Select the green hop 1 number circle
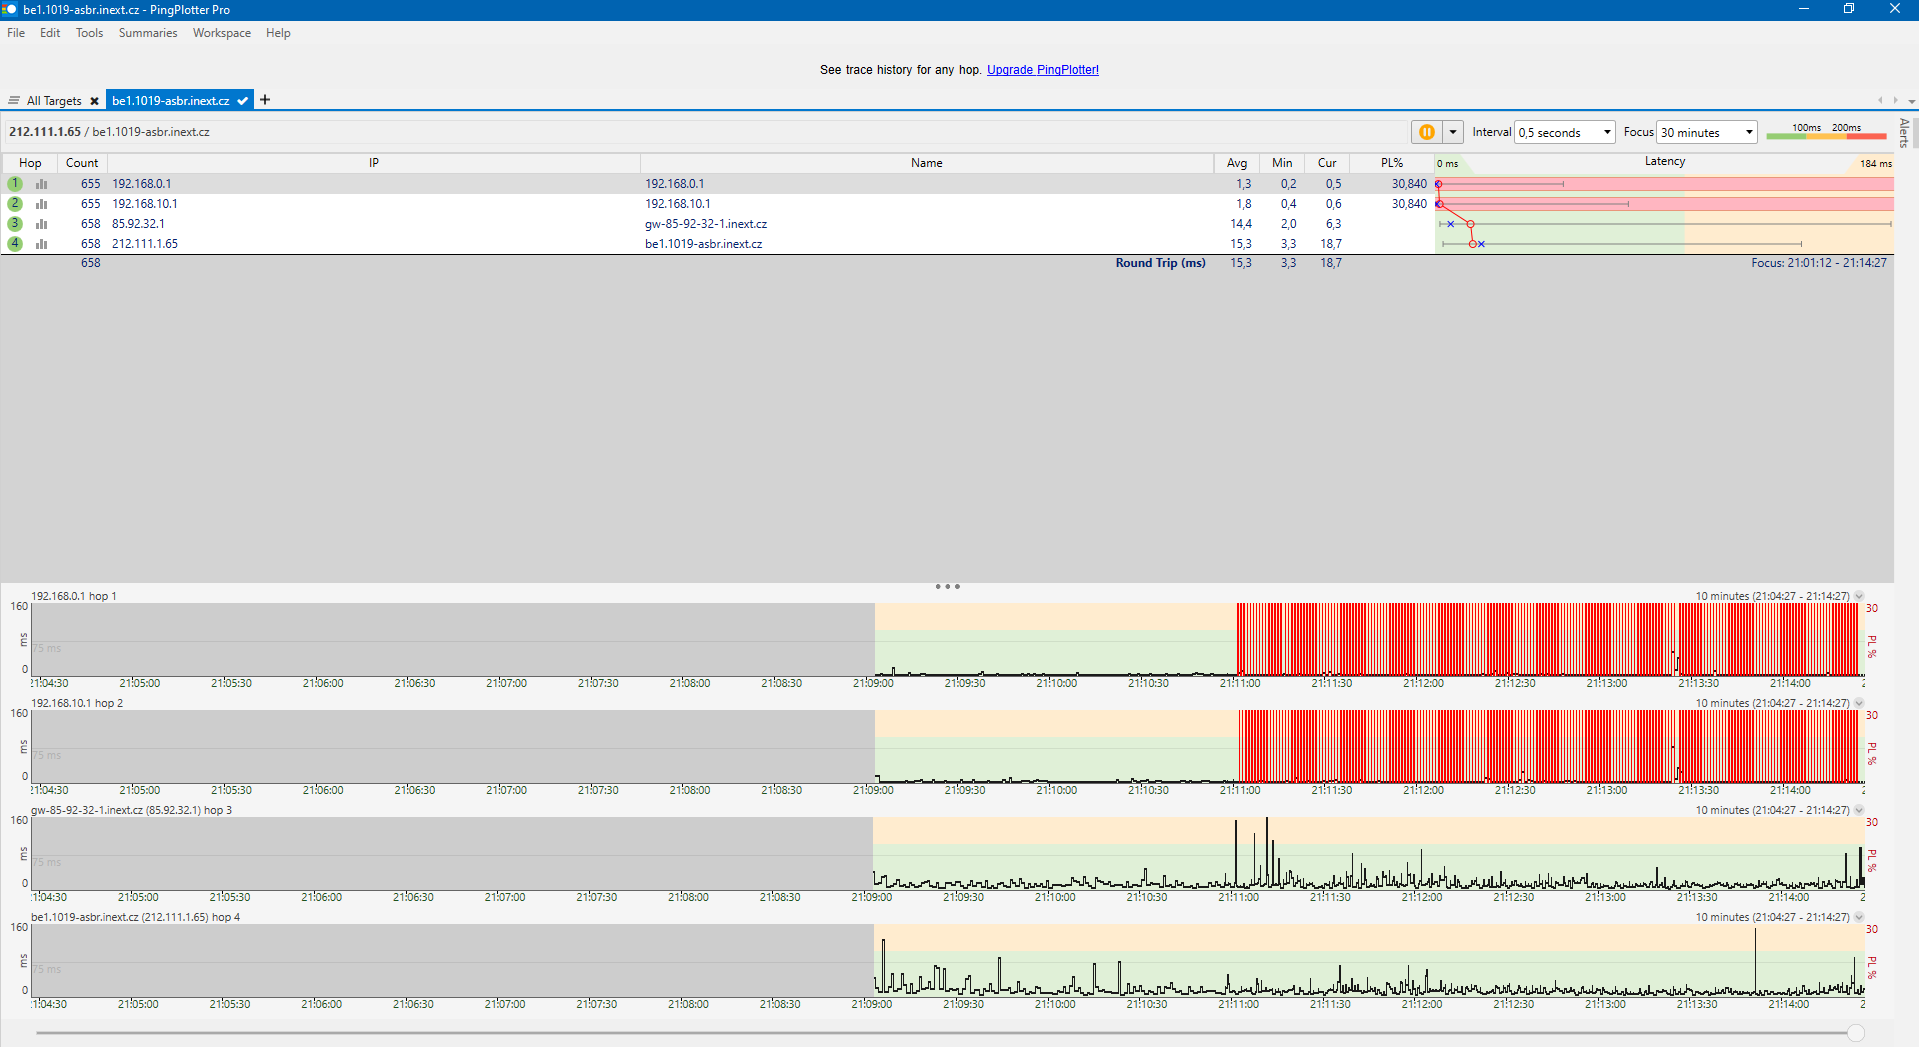This screenshot has height=1047, width=1919. coord(15,184)
